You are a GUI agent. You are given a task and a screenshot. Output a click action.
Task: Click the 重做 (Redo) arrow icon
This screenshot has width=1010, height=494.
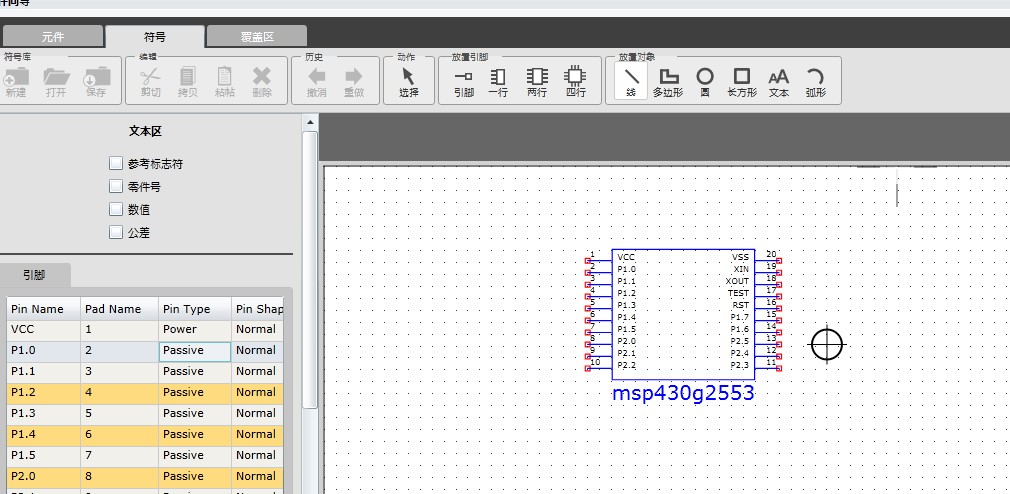pyautogui.click(x=354, y=77)
